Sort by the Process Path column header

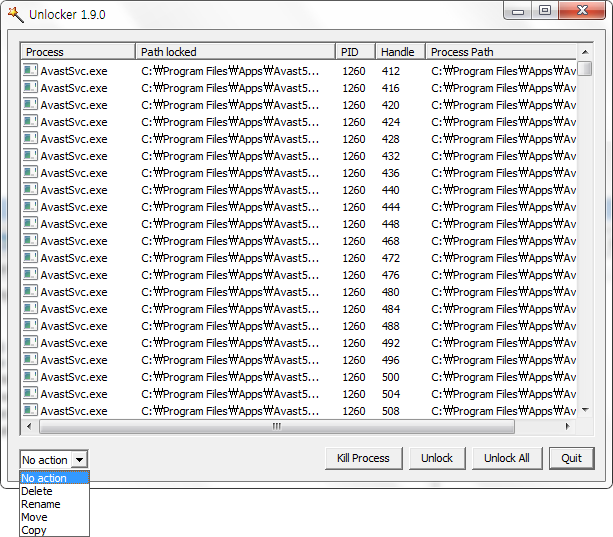501,52
